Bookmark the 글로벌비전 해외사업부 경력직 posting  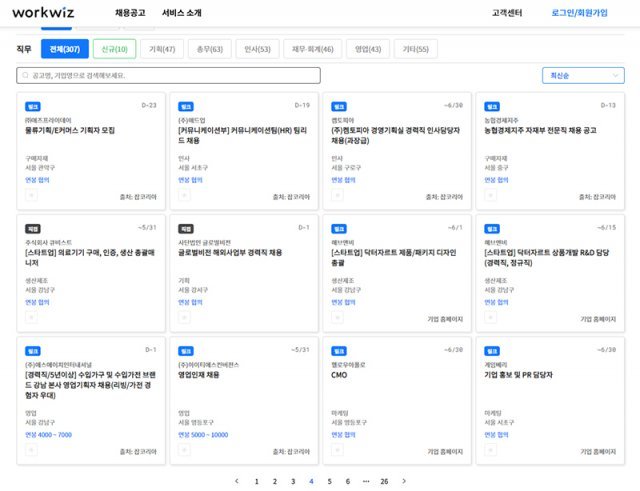click(x=184, y=317)
